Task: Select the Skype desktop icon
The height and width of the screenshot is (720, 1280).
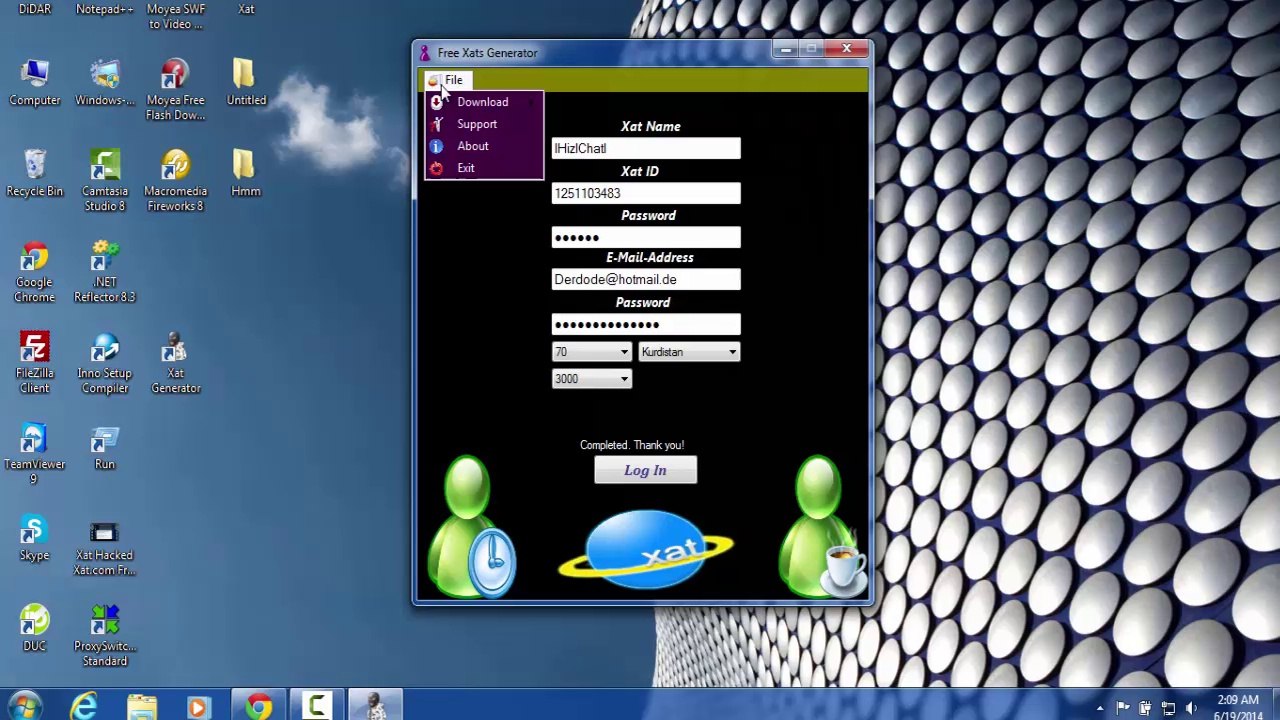Action: coord(35,538)
